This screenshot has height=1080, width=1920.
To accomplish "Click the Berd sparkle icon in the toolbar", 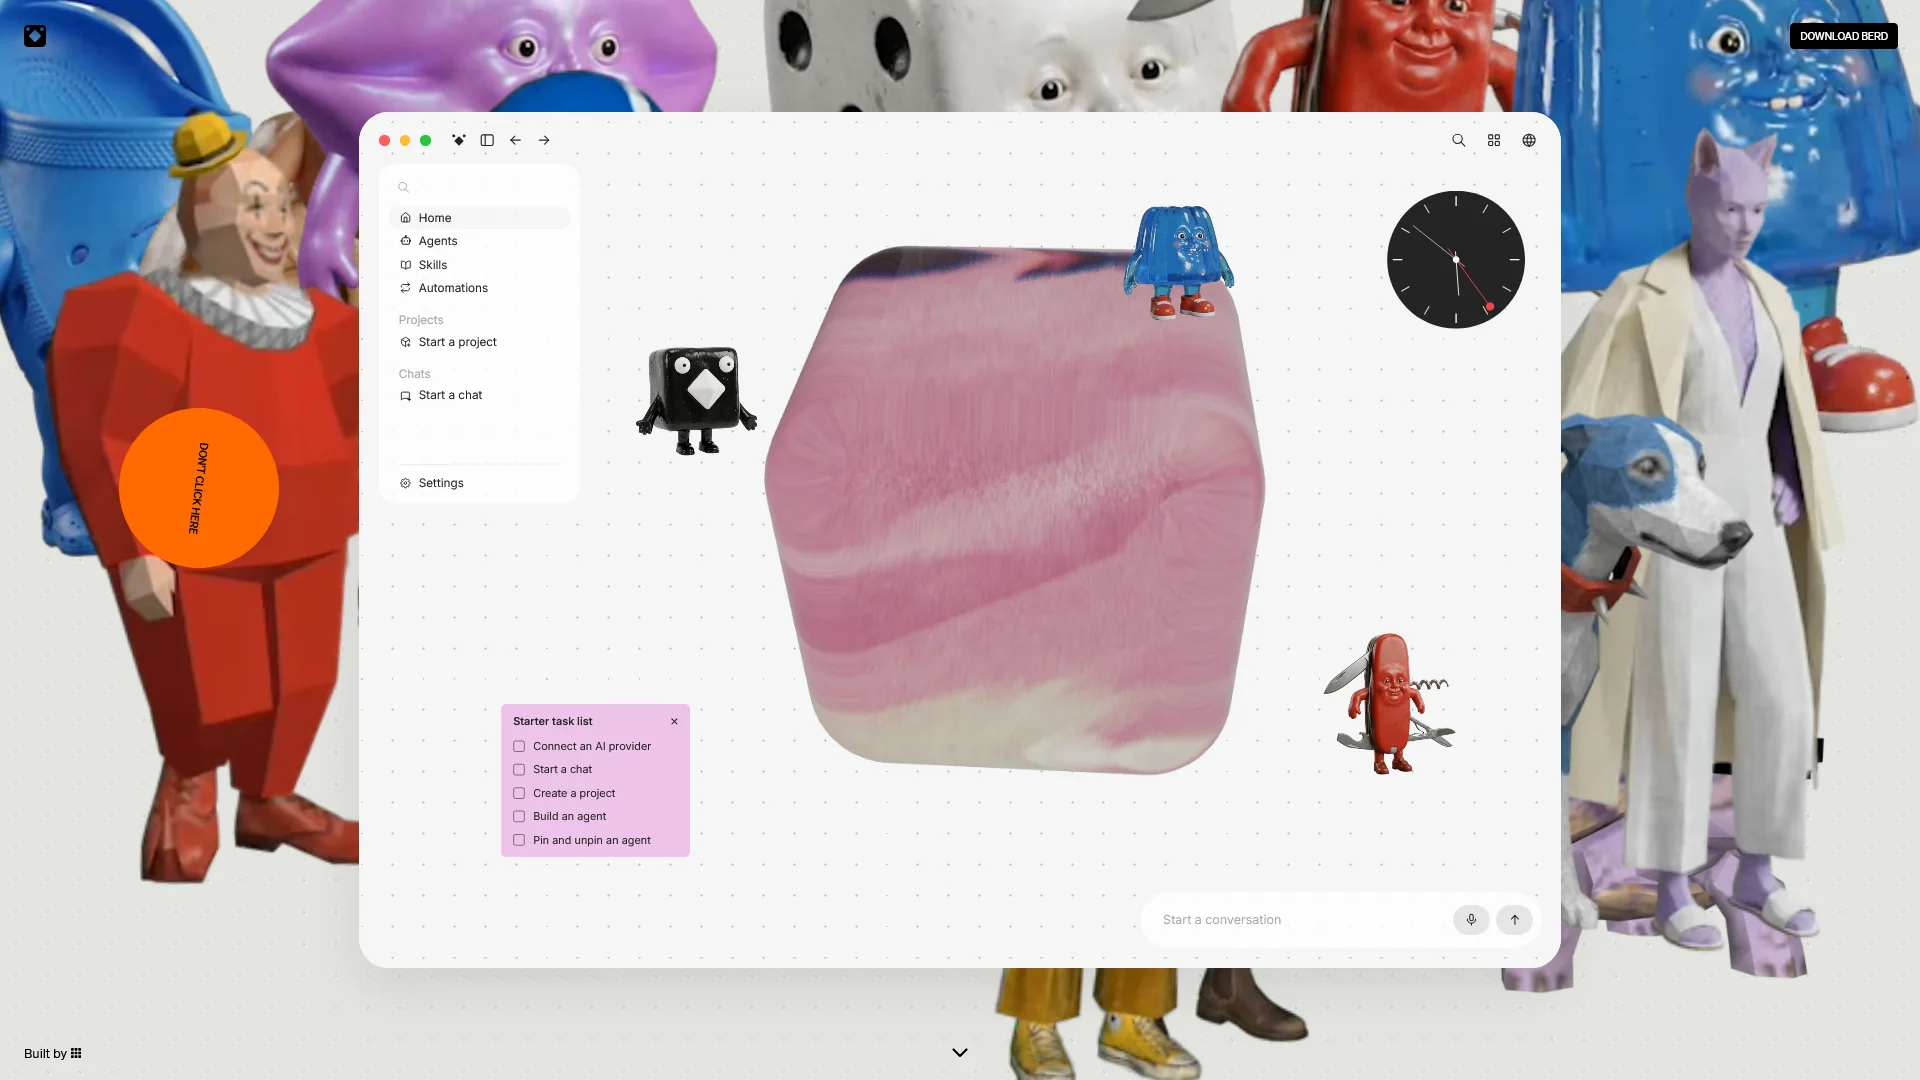I will click(458, 140).
